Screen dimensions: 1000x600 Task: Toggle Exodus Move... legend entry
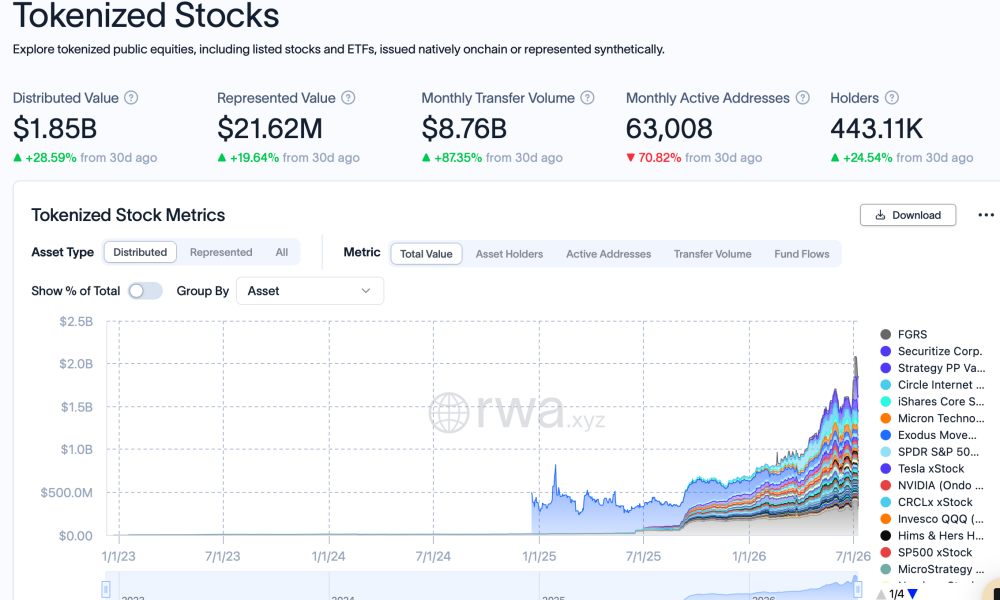coord(929,435)
